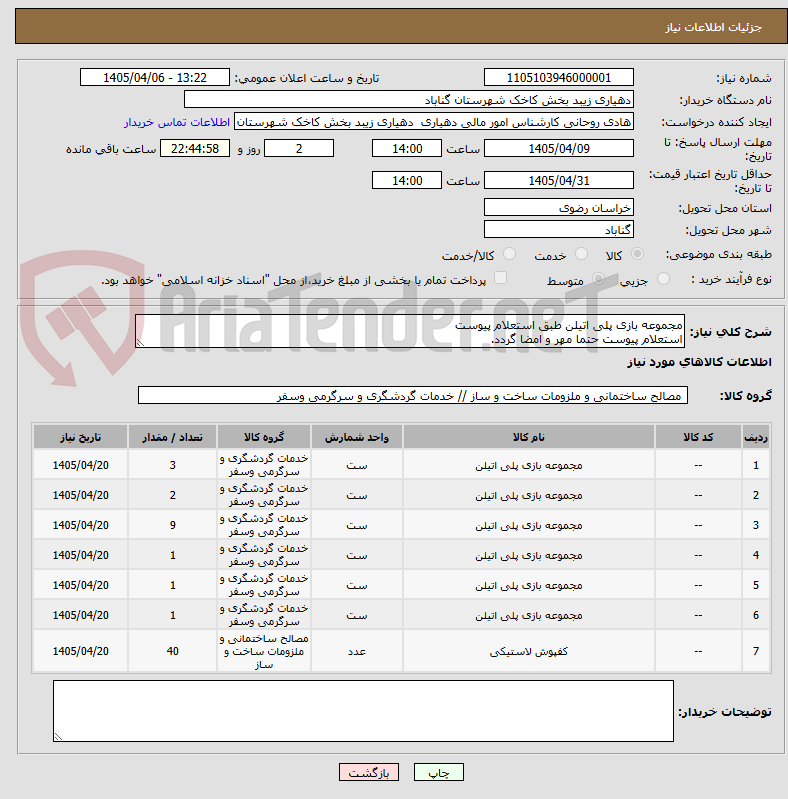Click the request creator field هادی روحانی
This screenshot has width=788, height=799.
tap(434, 122)
